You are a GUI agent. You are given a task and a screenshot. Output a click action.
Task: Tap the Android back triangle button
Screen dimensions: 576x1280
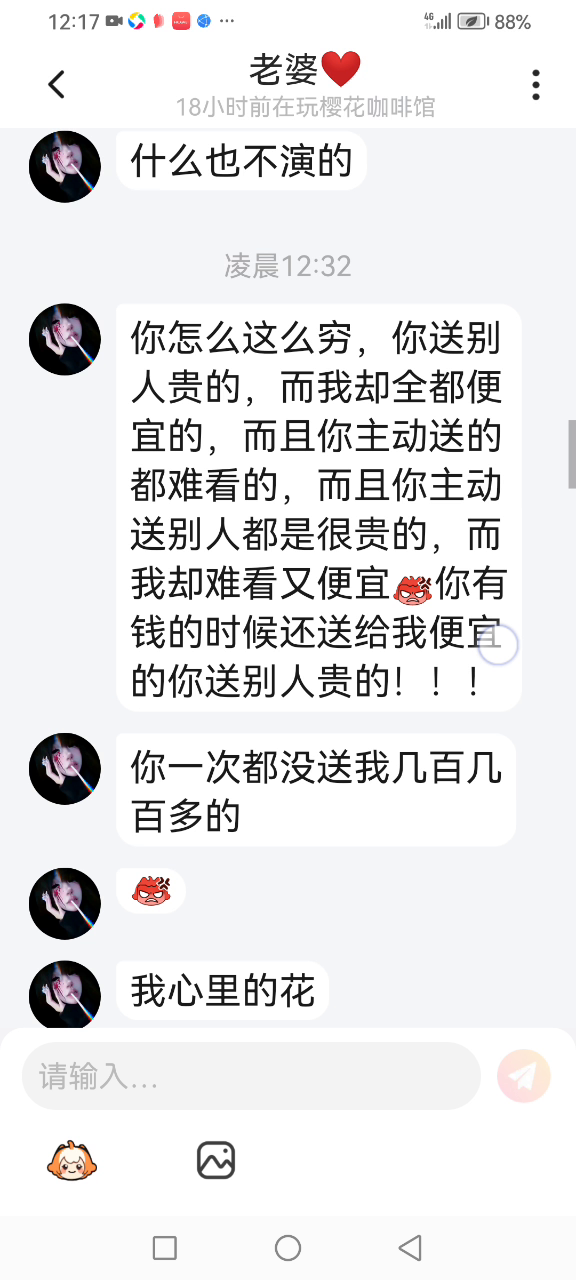click(x=410, y=1247)
